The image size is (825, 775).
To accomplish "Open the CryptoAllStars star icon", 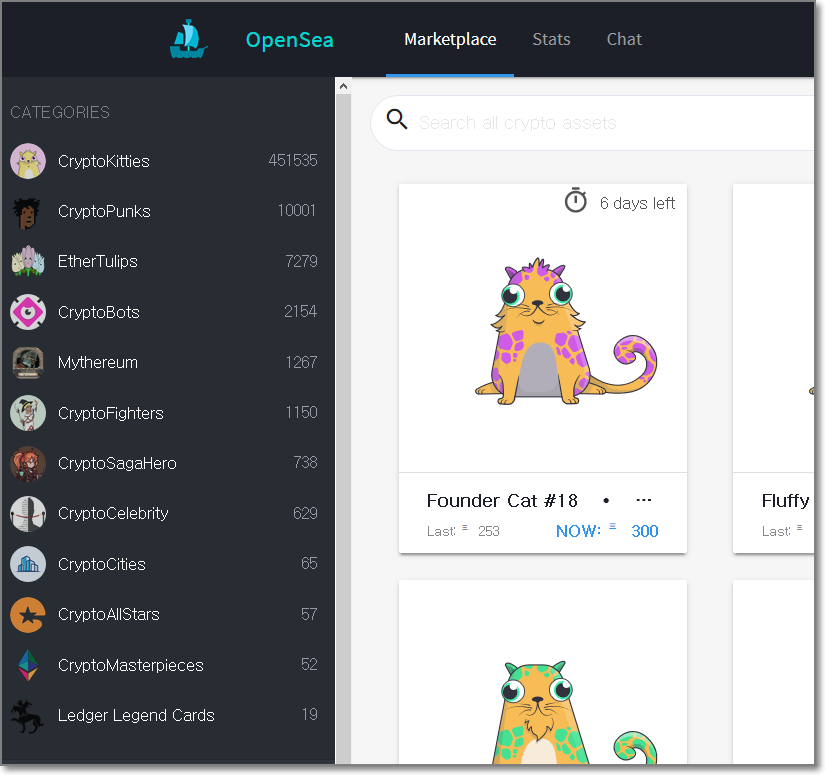I will [28, 615].
